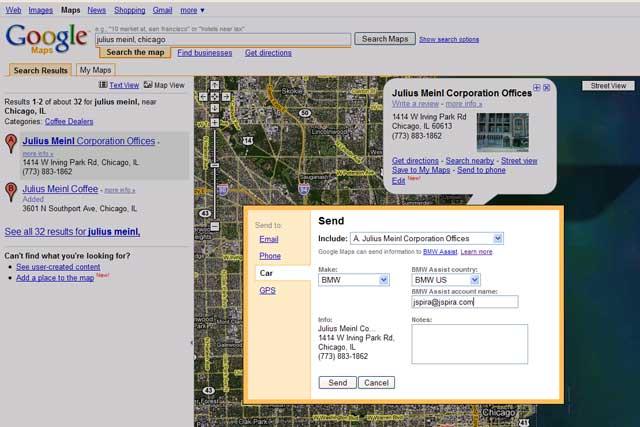Zoom in with the plus button

tap(215, 122)
